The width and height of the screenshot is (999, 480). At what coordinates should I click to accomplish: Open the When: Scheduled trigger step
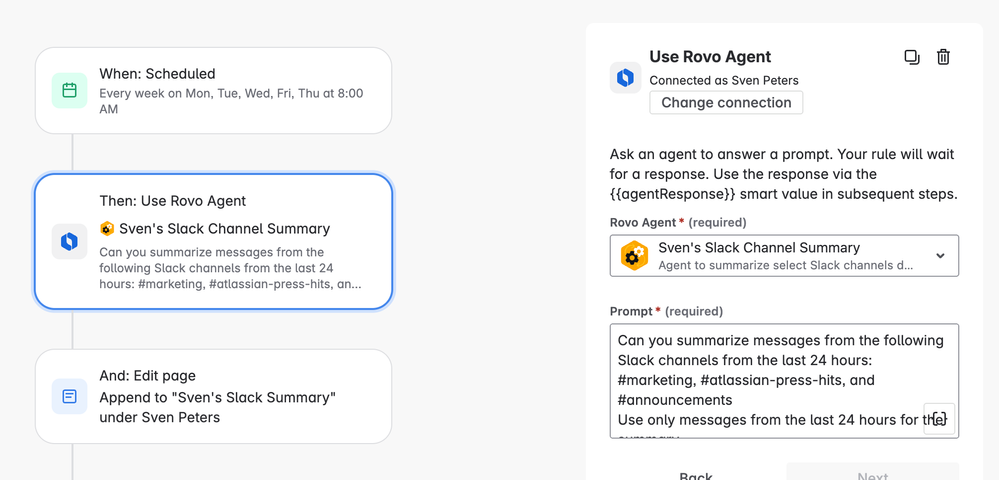point(213,91)
